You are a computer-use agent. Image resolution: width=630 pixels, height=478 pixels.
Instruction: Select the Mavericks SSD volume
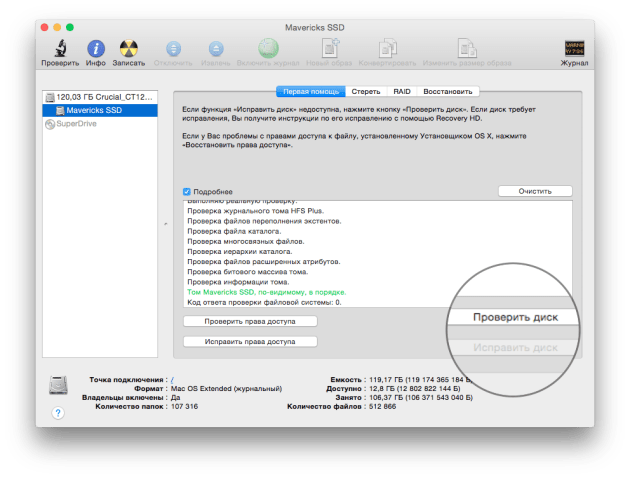pyautogui.click(x=100, y=110)
